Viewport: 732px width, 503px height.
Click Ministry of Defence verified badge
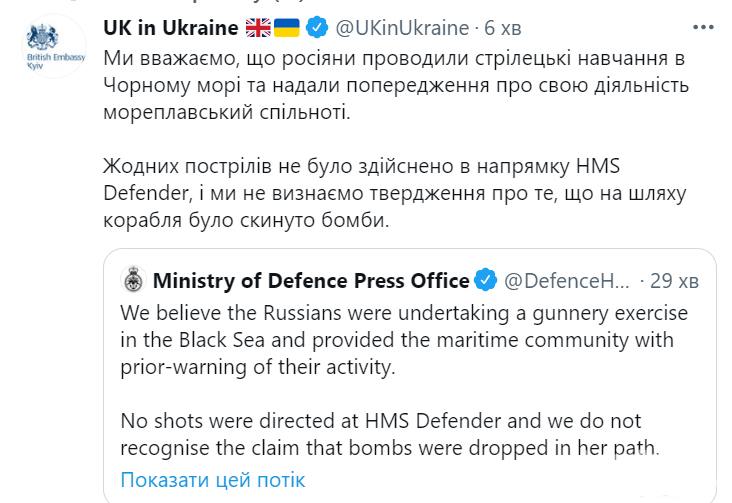click(486, 280)
